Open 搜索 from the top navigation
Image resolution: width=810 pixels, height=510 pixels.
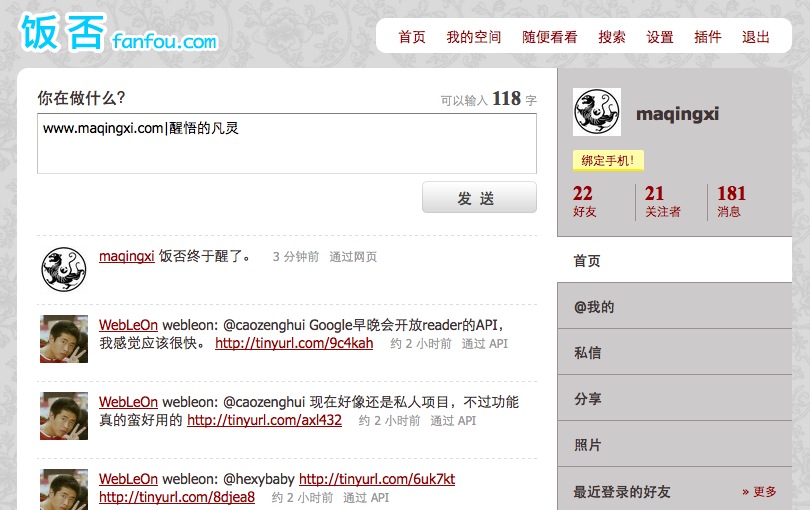(612, 37)
